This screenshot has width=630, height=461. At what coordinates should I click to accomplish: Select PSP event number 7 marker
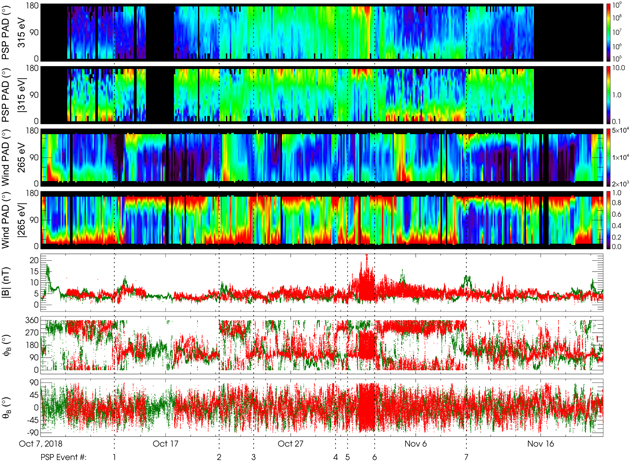point(466,457)
